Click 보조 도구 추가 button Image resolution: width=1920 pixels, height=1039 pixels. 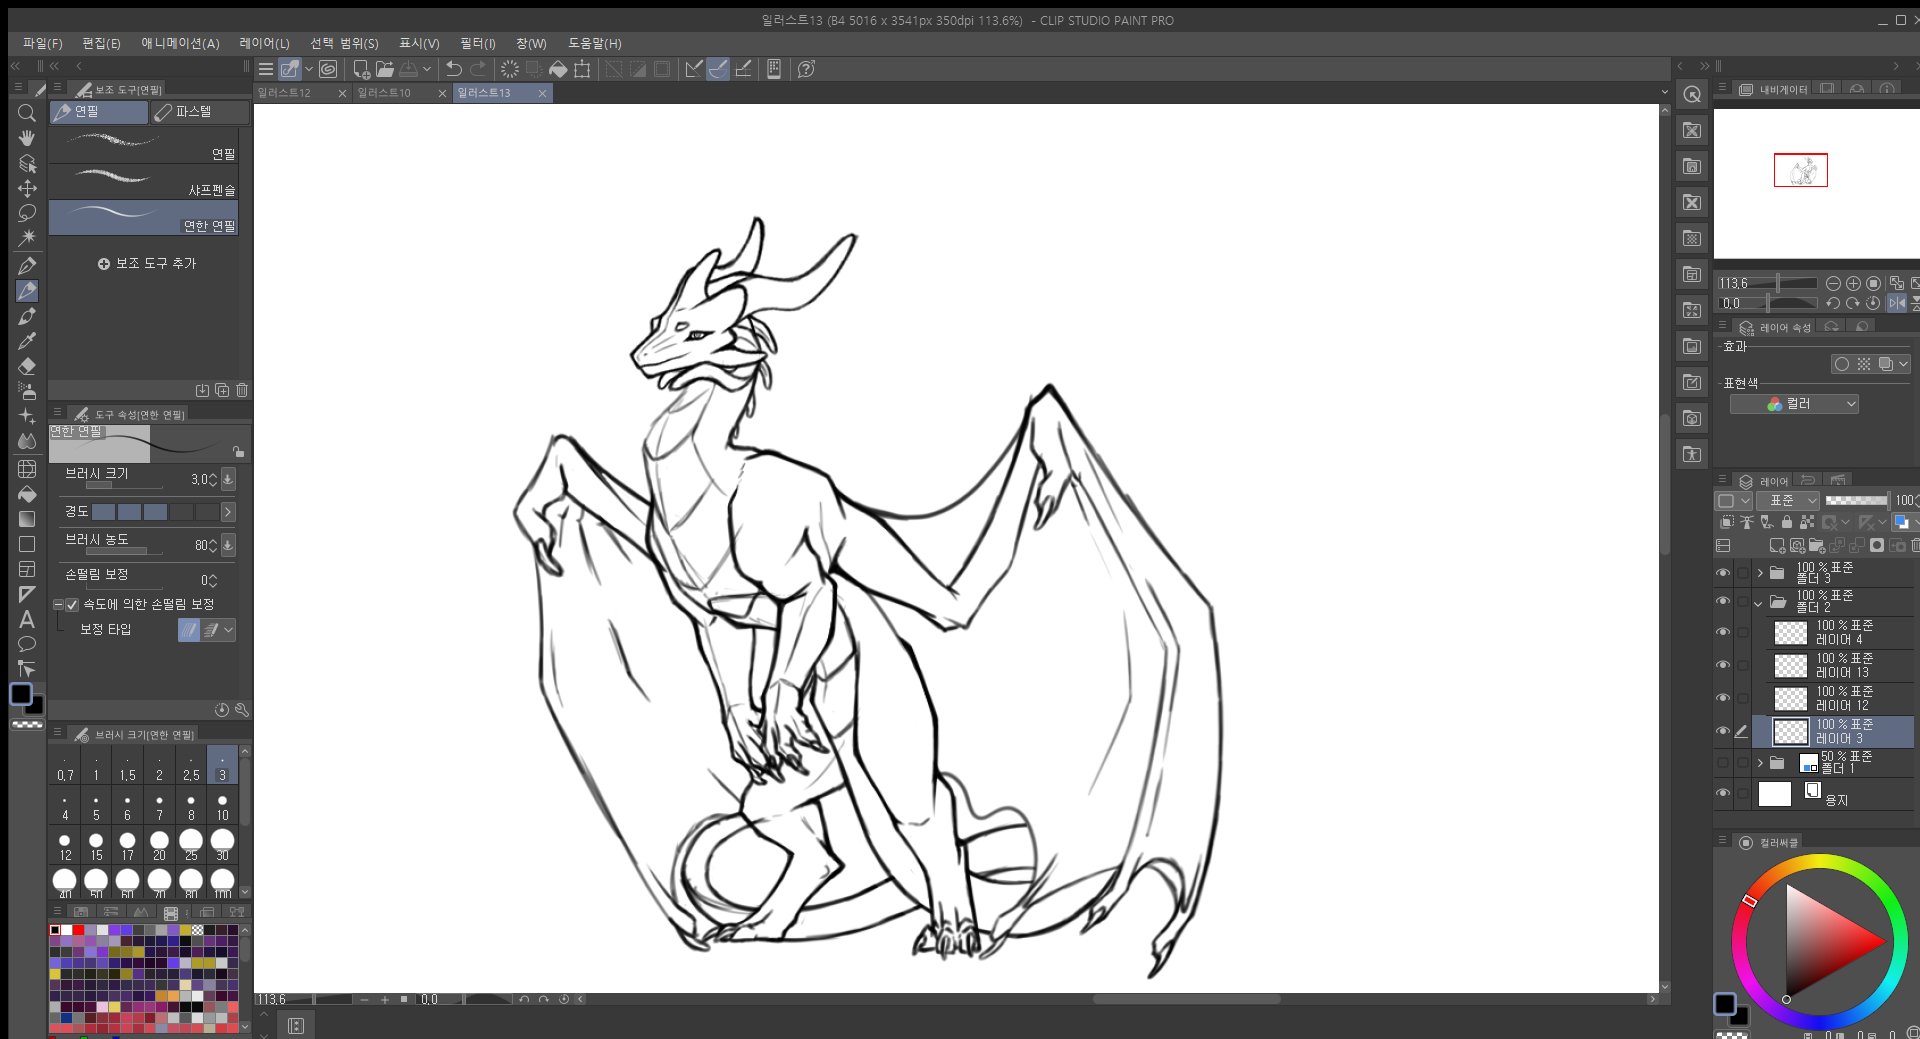147,264
